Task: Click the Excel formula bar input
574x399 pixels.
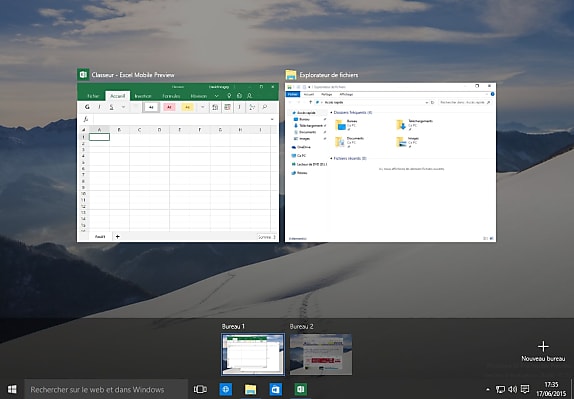Action: point(181,119)
